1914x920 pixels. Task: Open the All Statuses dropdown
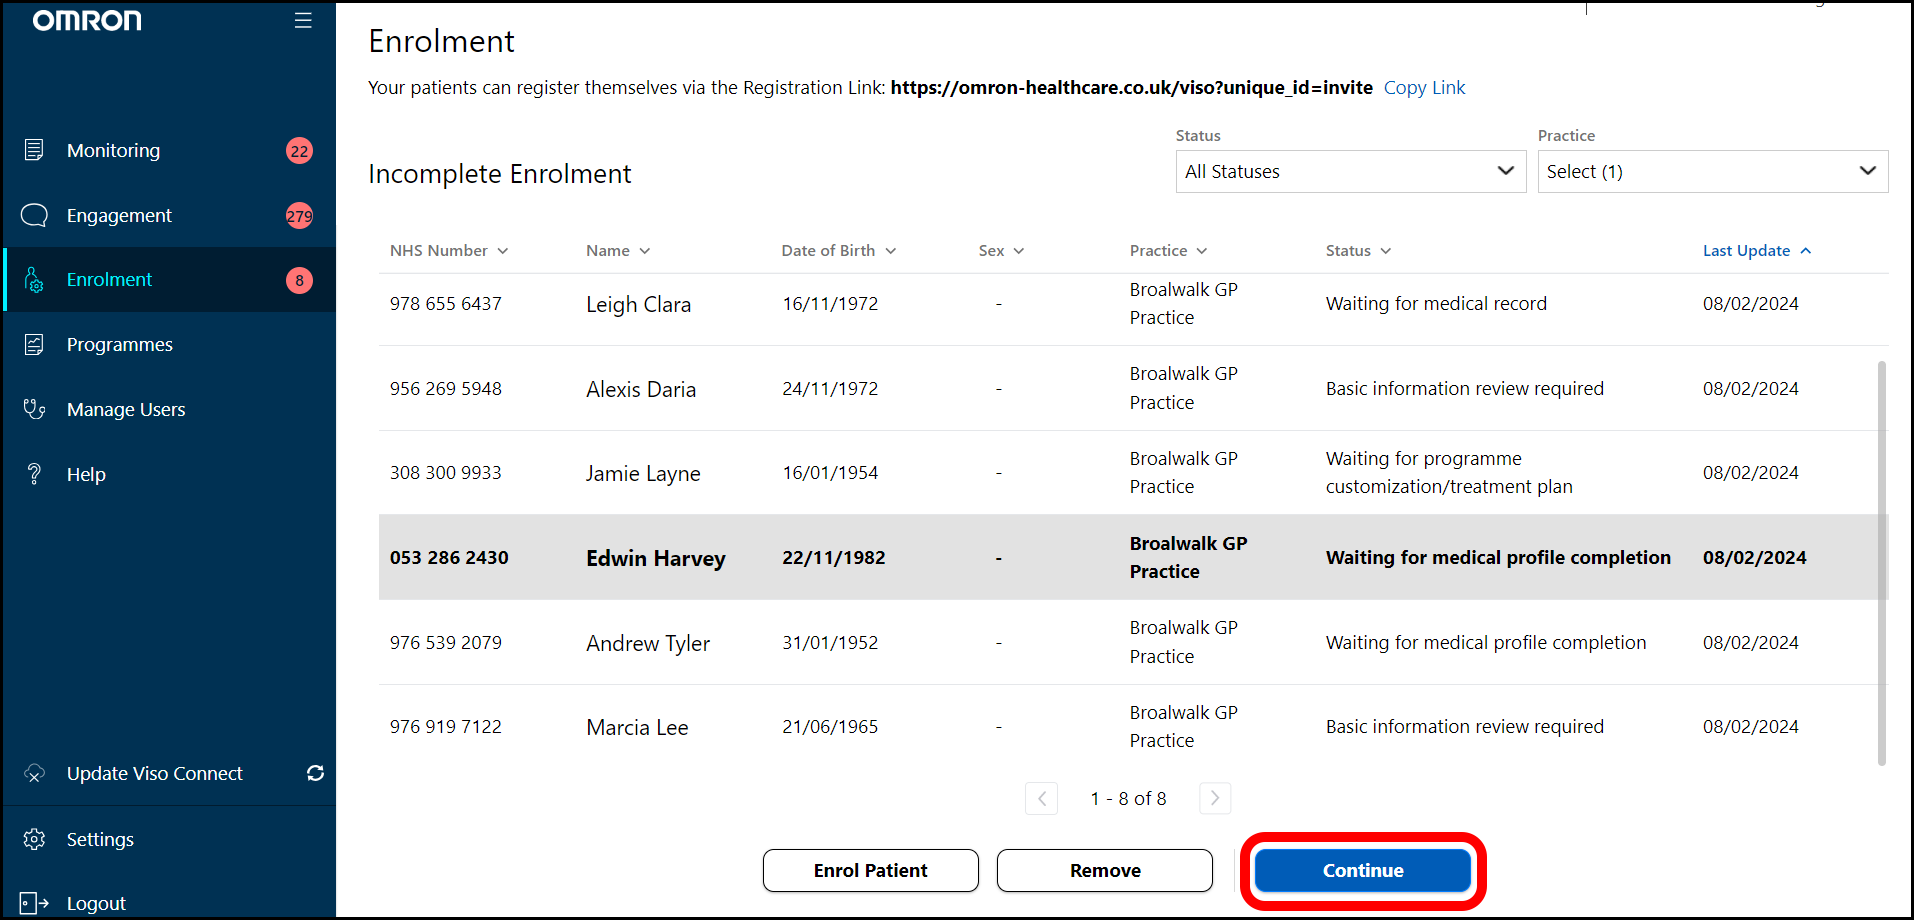click(1350, 172)
